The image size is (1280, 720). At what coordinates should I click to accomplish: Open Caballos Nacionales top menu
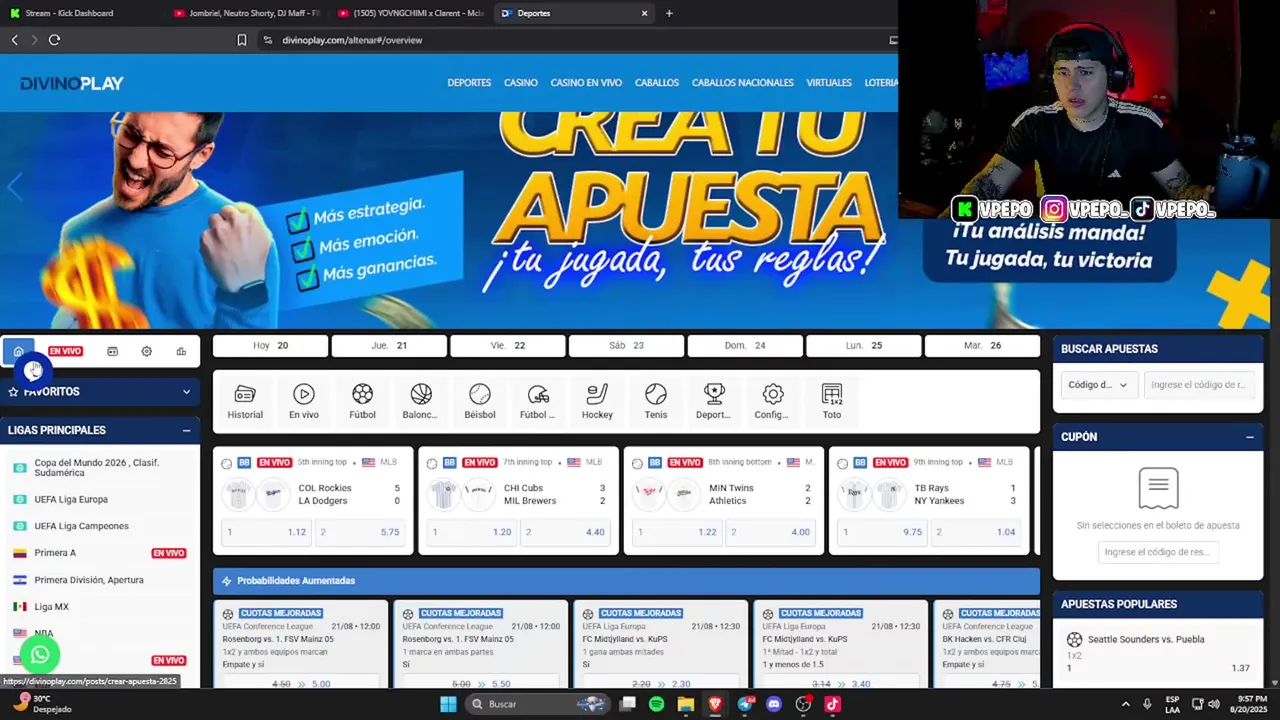pos(743,83)
